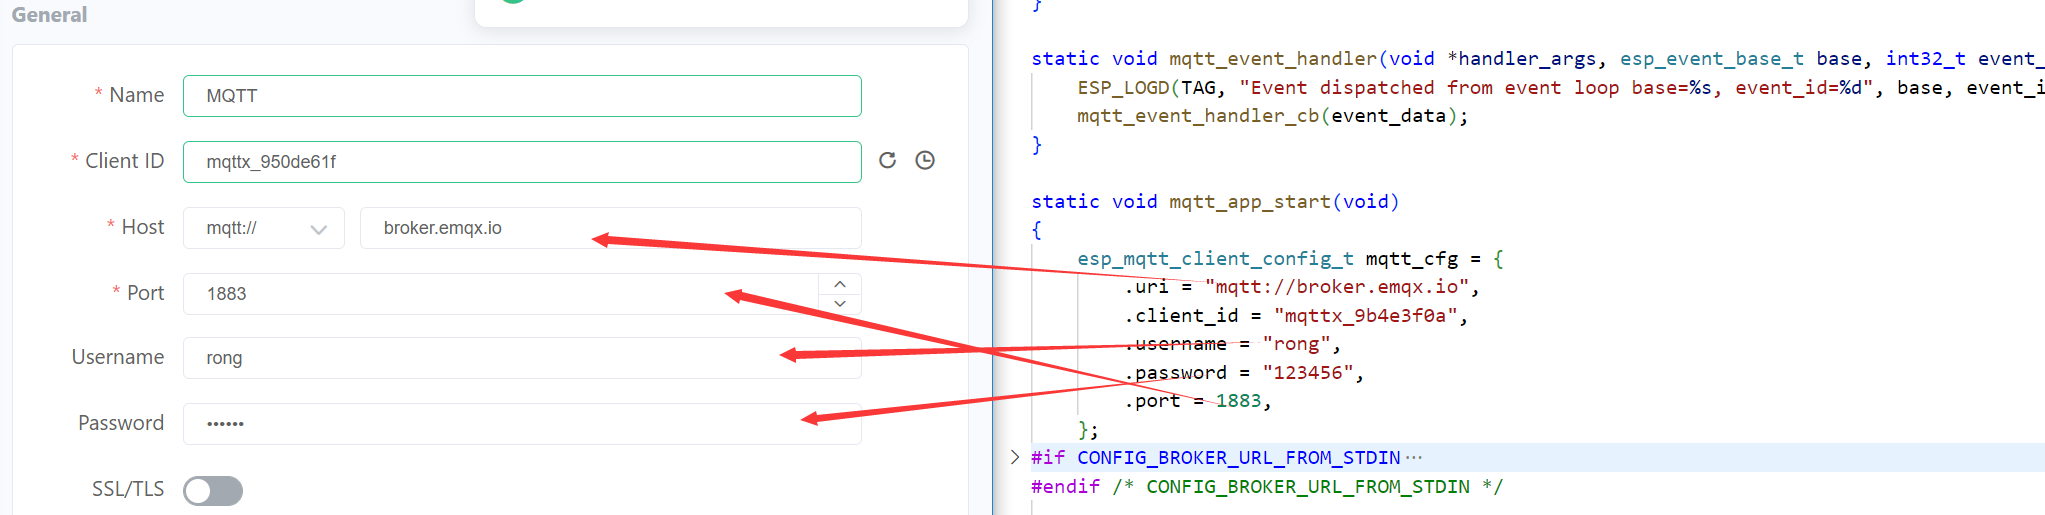2045x515 pixels.
Task: Focus the Client ID input field
Action: point(522,162)
